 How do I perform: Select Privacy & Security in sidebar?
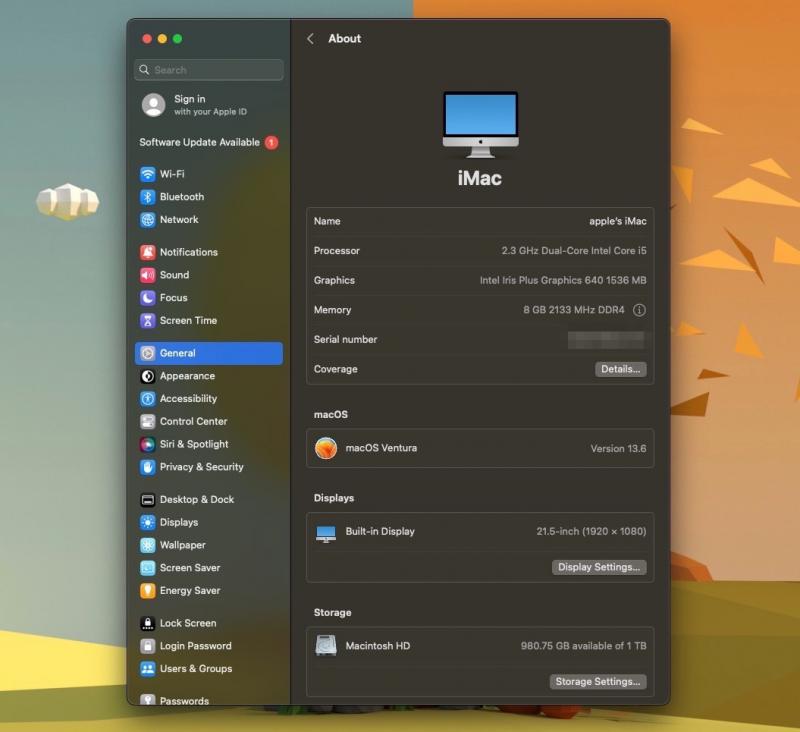201,467
